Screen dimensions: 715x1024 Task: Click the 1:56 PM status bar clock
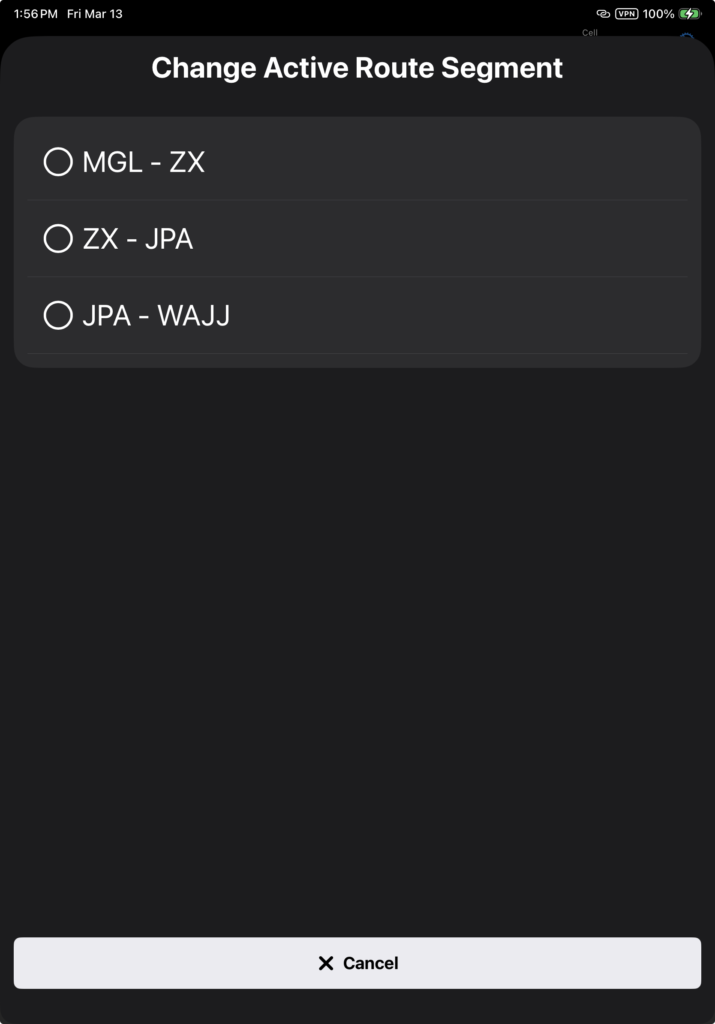(x=36, y=14)
